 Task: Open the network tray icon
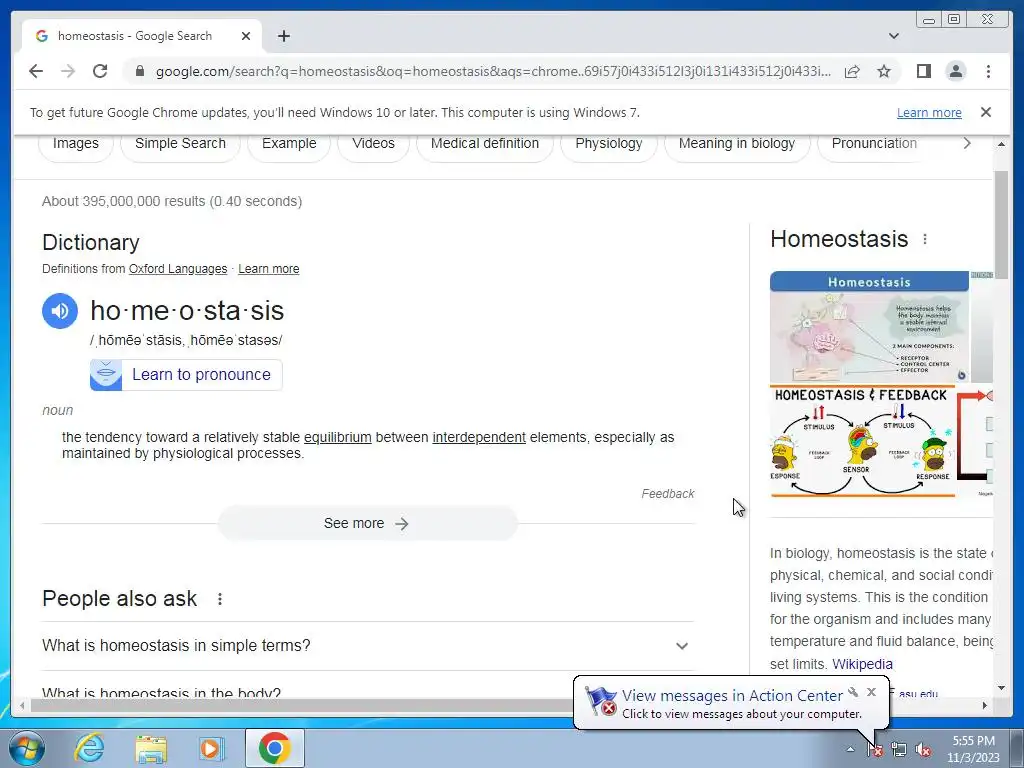899,750
